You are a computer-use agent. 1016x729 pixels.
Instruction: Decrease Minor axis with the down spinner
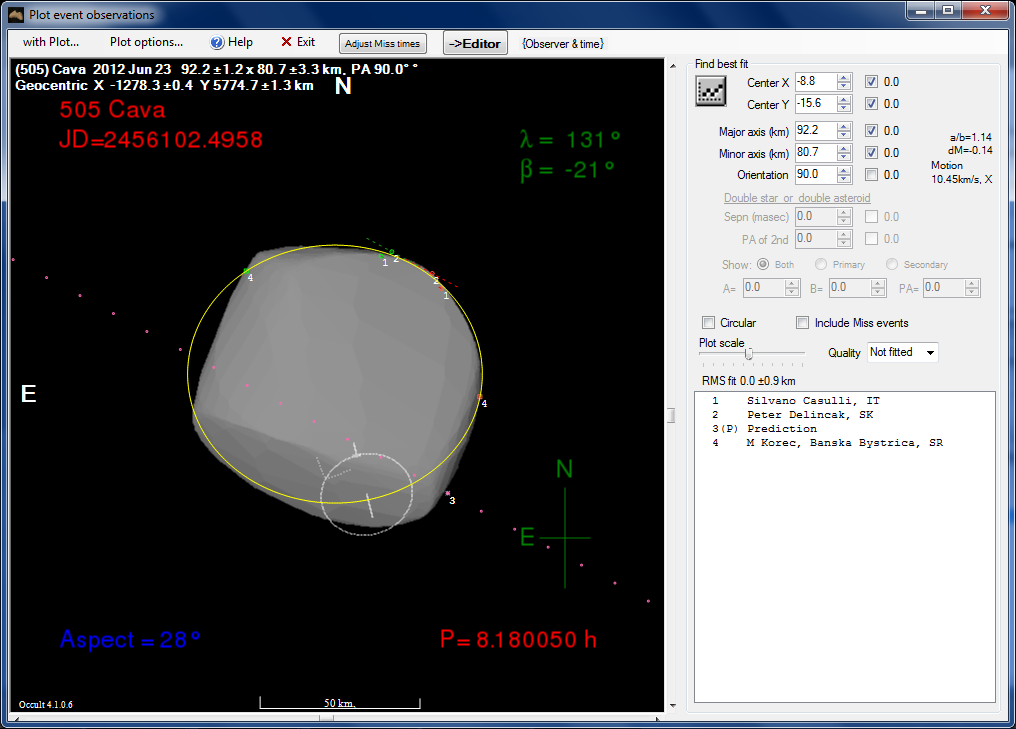(x=844, y=157)
